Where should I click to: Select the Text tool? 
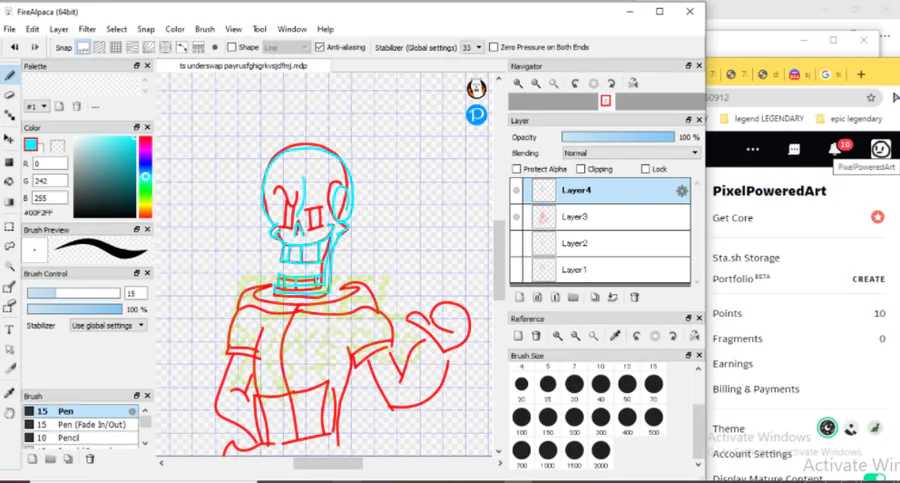click(10, 330)
